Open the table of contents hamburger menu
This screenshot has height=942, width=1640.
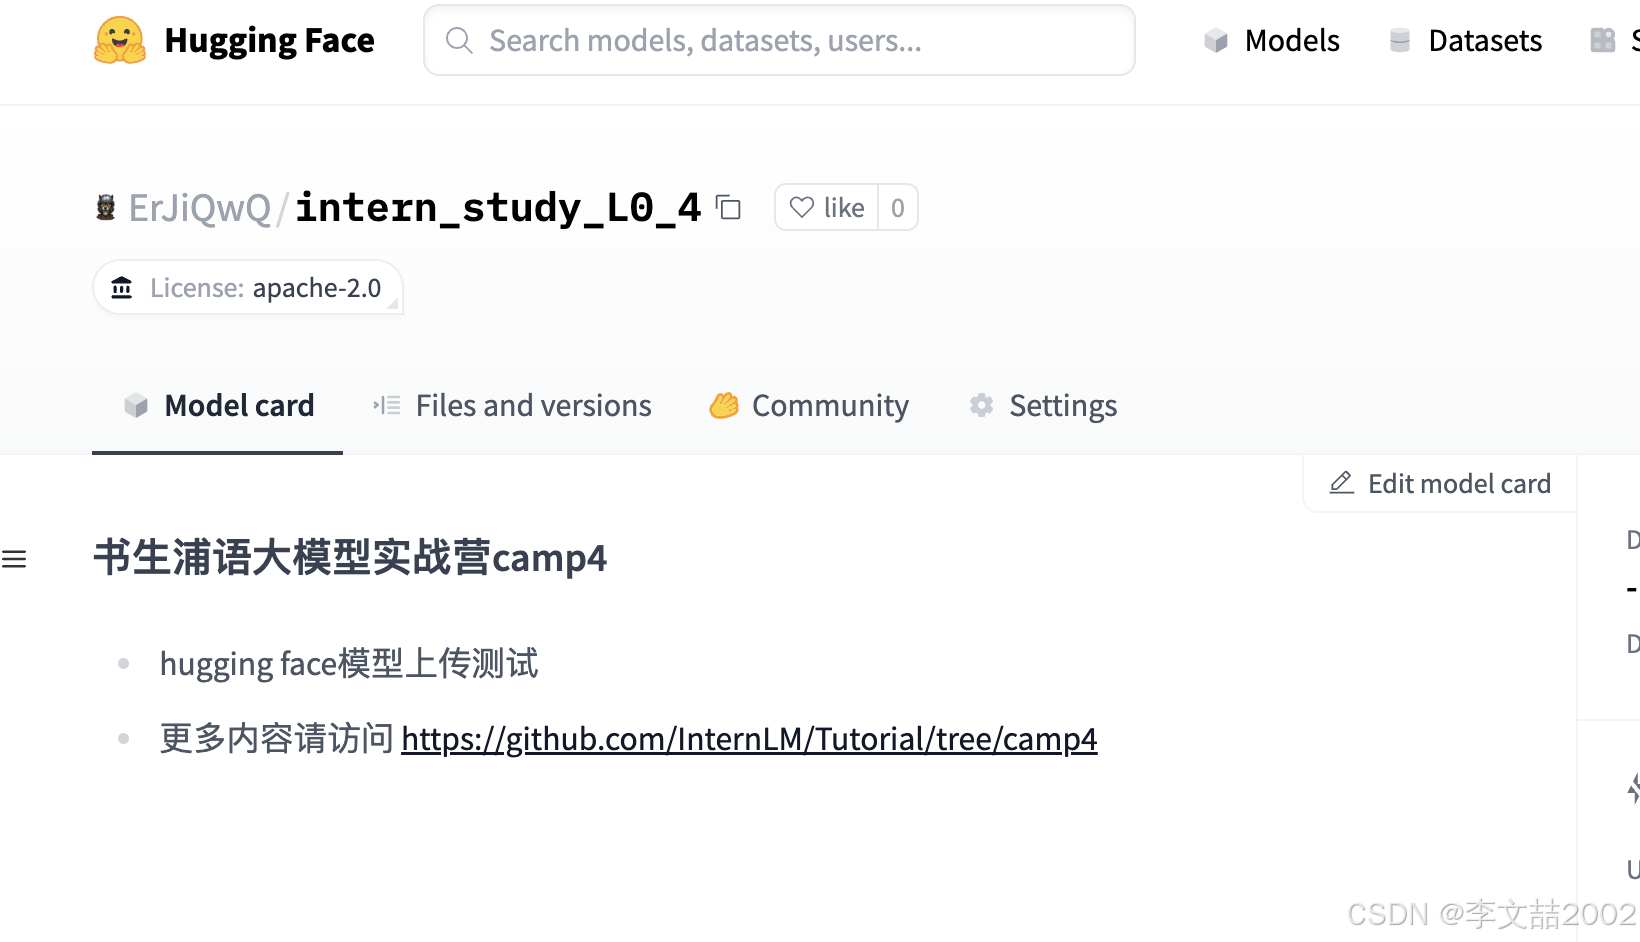[14, 558]
